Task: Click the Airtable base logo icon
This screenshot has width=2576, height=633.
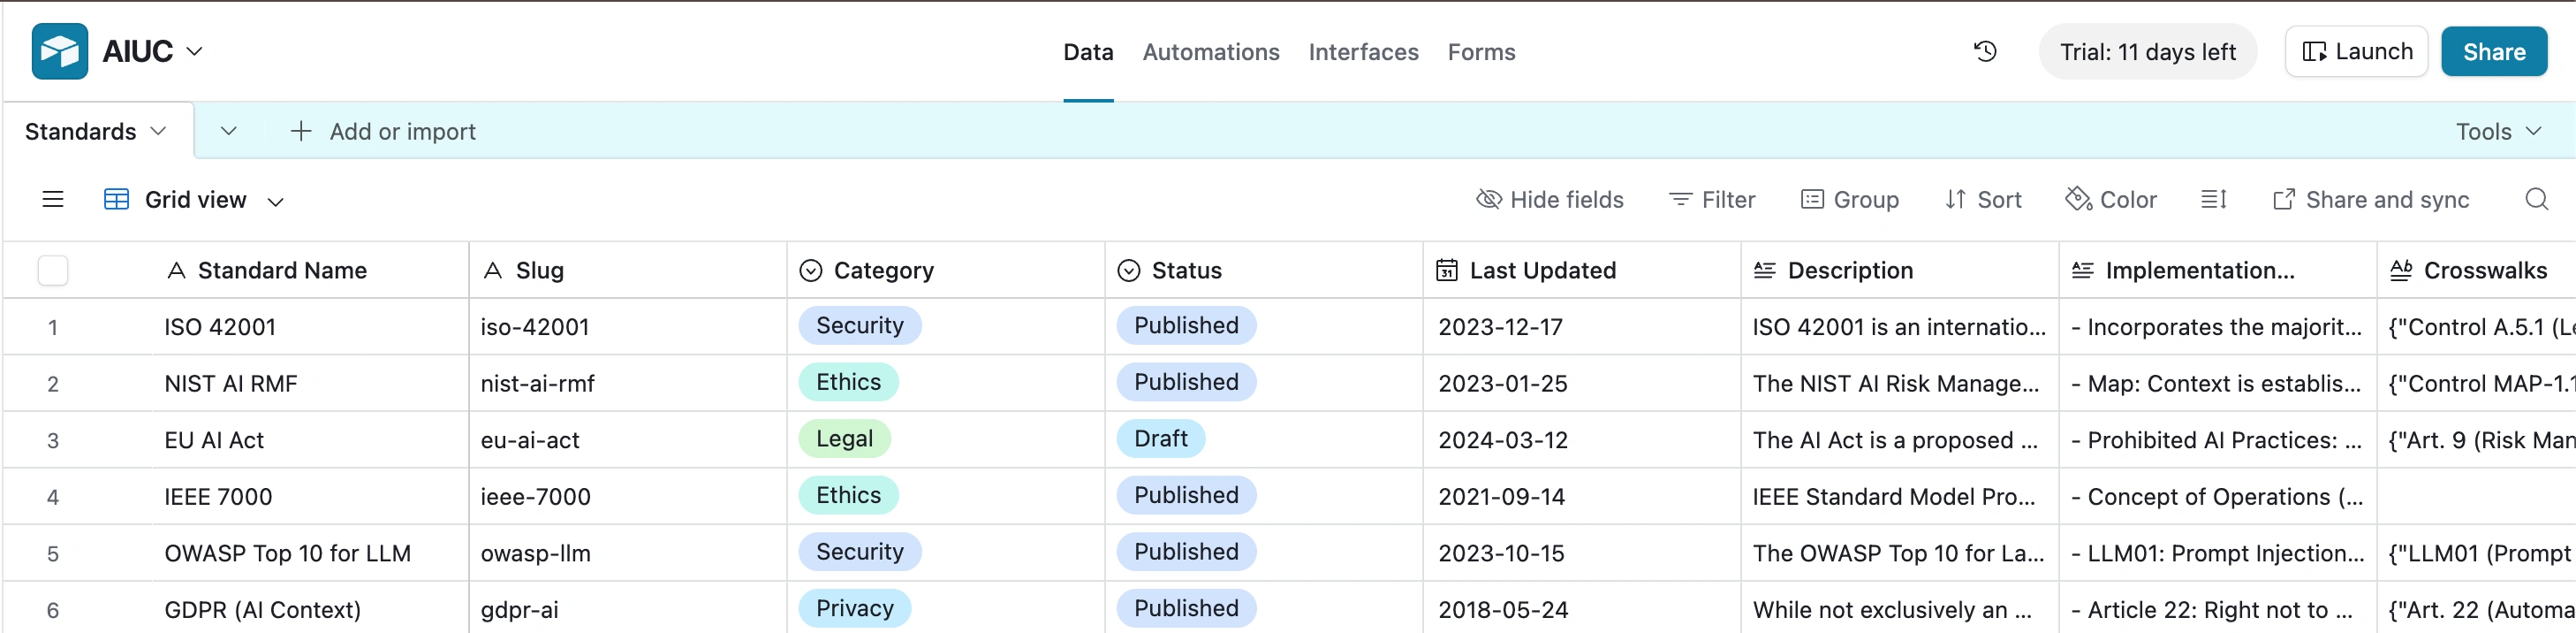Action: tap(60, 51)
